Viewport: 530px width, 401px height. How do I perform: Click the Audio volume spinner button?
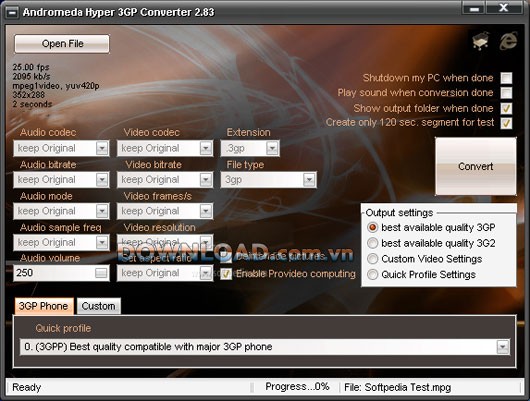101,273
